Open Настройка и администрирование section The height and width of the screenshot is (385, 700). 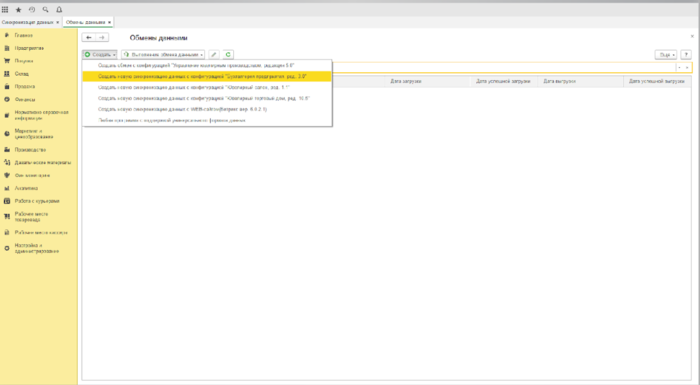[38, 248]
